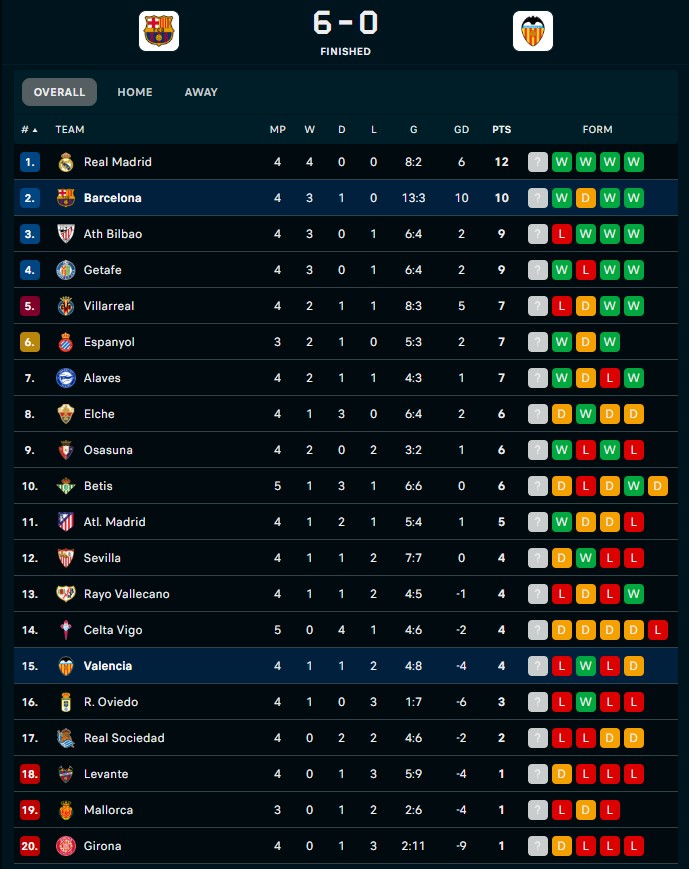Select the OVERALL standings tab
Image resolution: width=689 pixels, height=869 pixels.
tap(59, 92)
